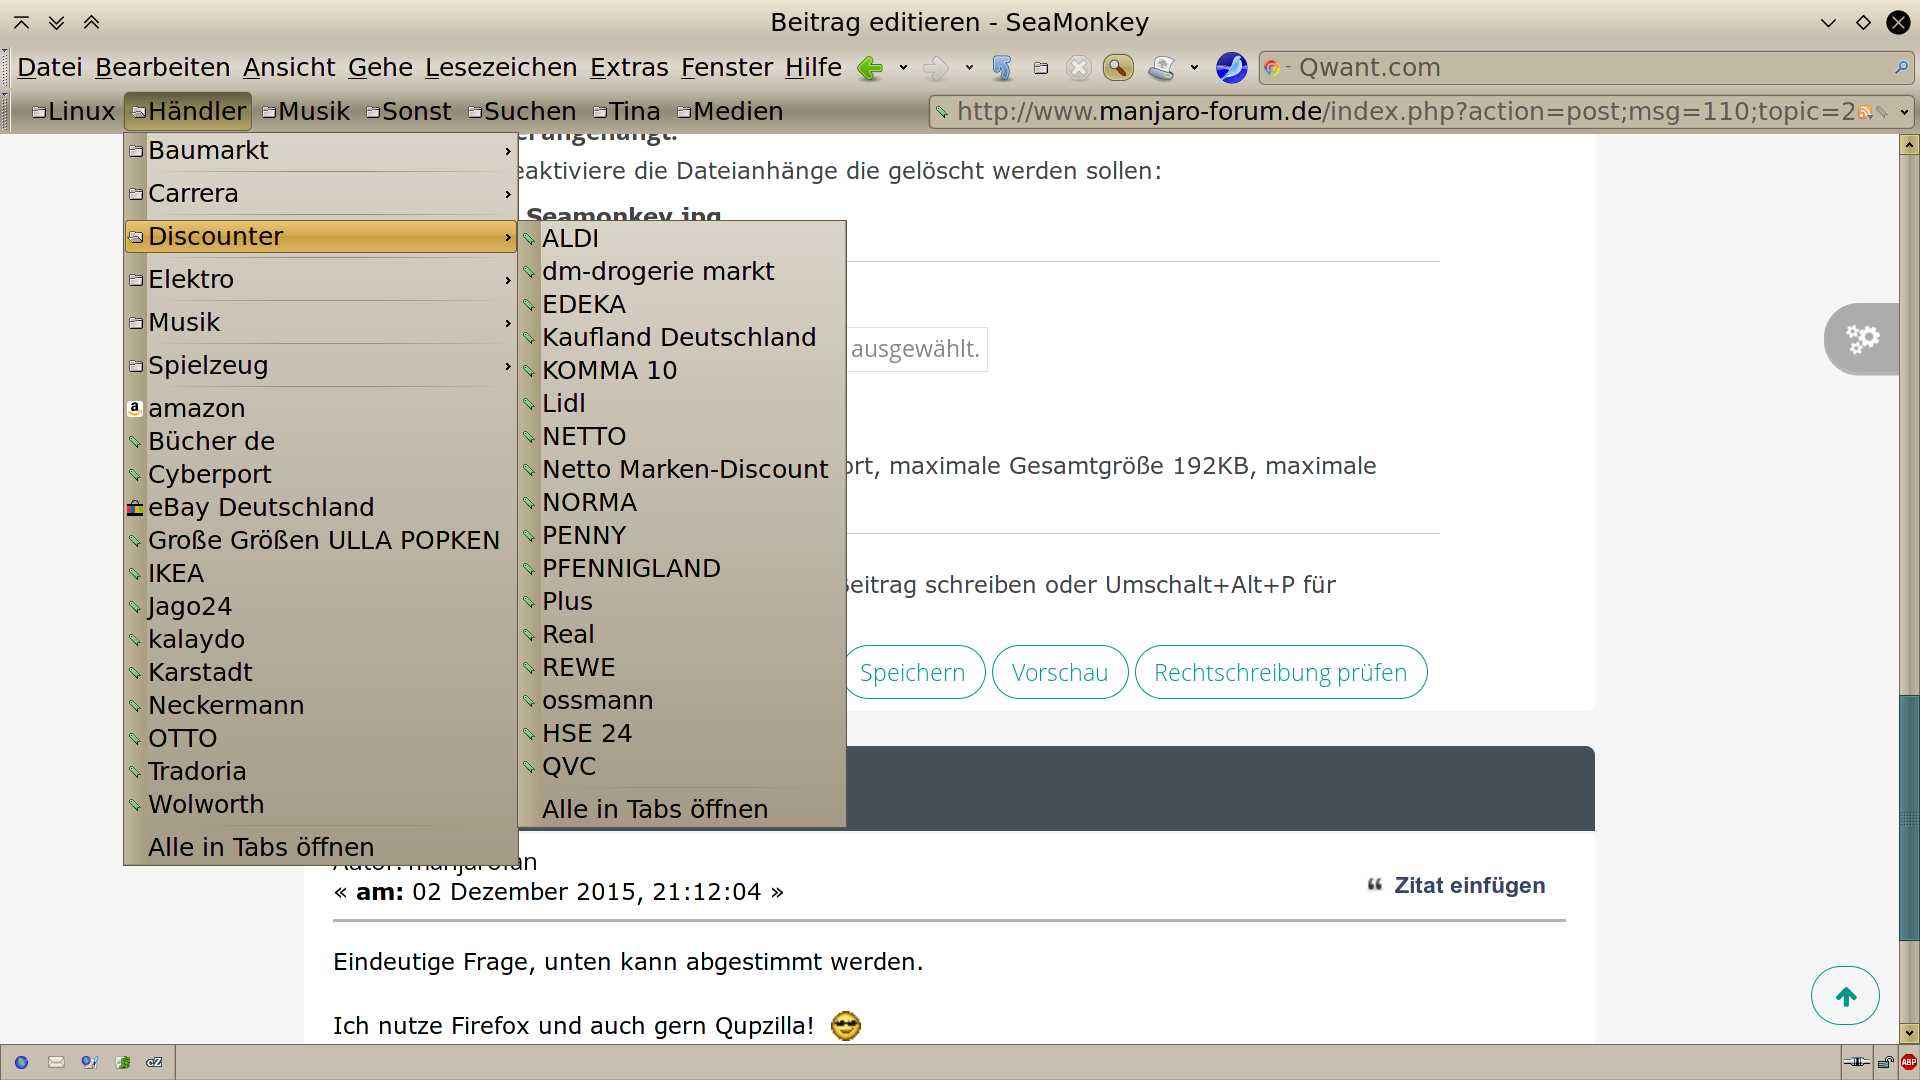Click the SeaMonkey throbber logo

tap(1231, 68)
